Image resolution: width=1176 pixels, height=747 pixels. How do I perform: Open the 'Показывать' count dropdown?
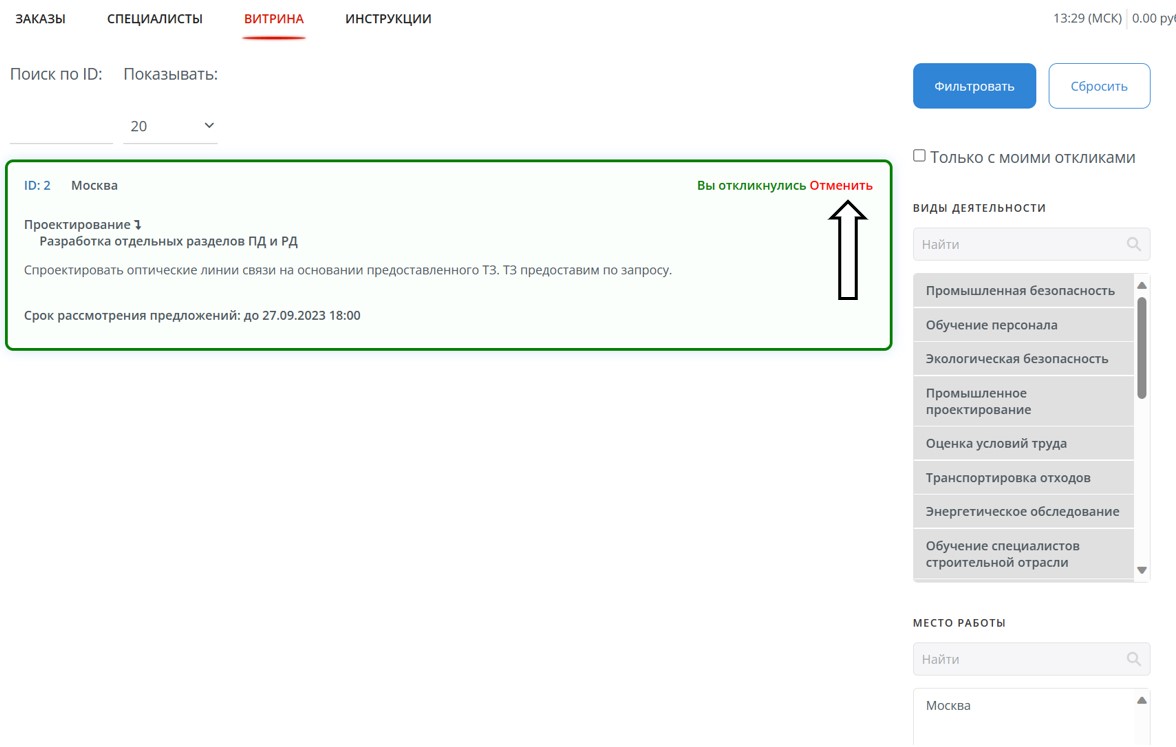click(x=170, y=126)
